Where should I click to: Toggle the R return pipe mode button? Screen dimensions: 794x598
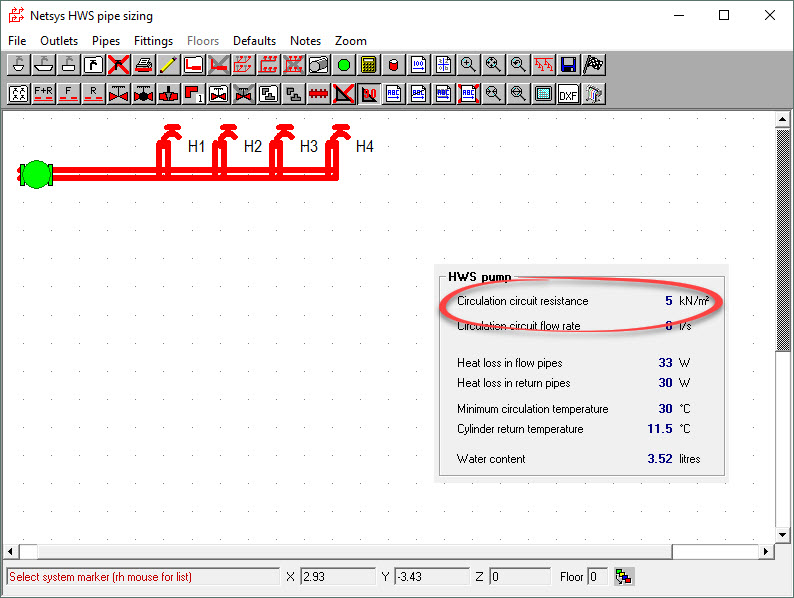click(94, 94)
